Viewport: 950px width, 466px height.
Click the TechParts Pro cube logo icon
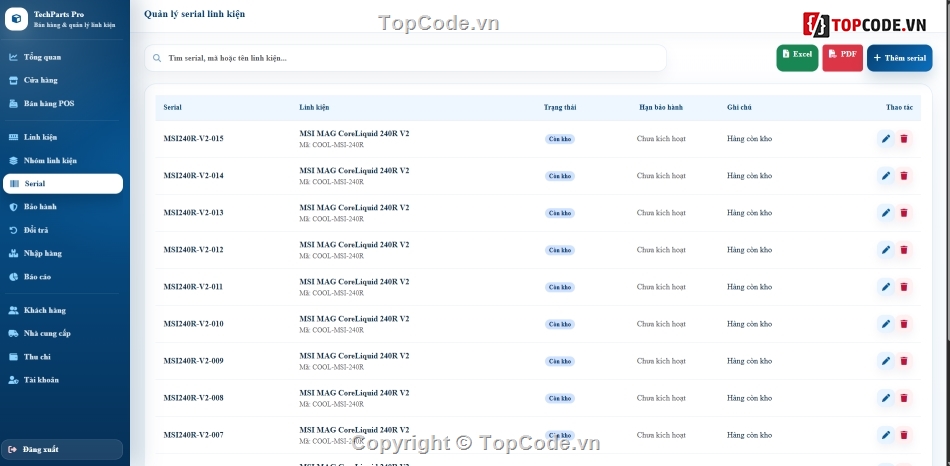pos(17,19)
